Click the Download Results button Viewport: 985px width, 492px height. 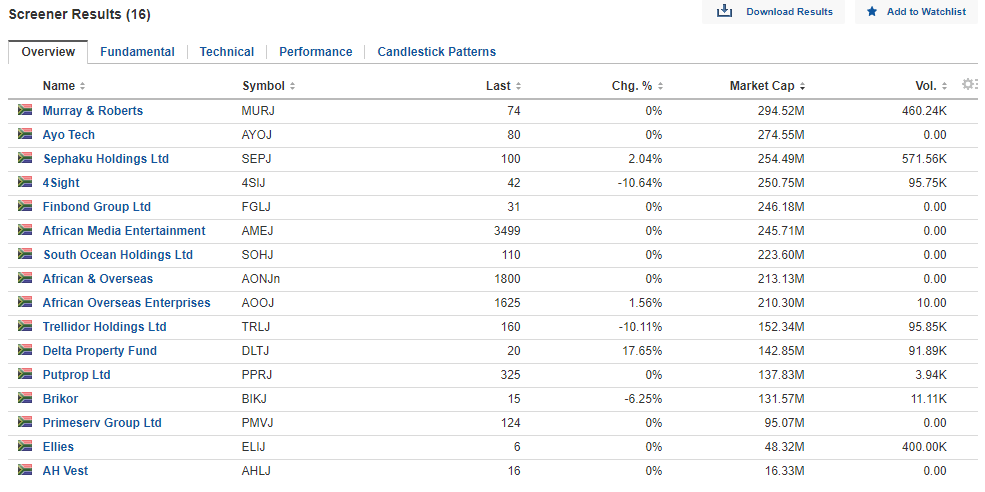point(774,12)
